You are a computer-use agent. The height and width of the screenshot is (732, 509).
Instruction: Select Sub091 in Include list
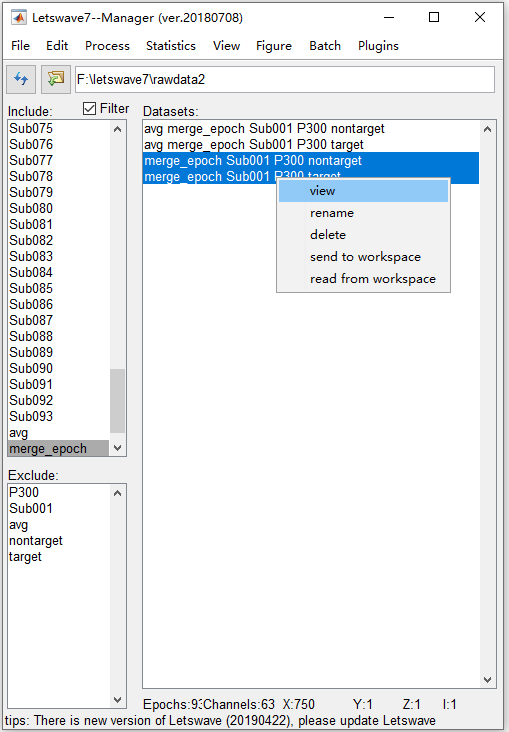pos(59,384)
